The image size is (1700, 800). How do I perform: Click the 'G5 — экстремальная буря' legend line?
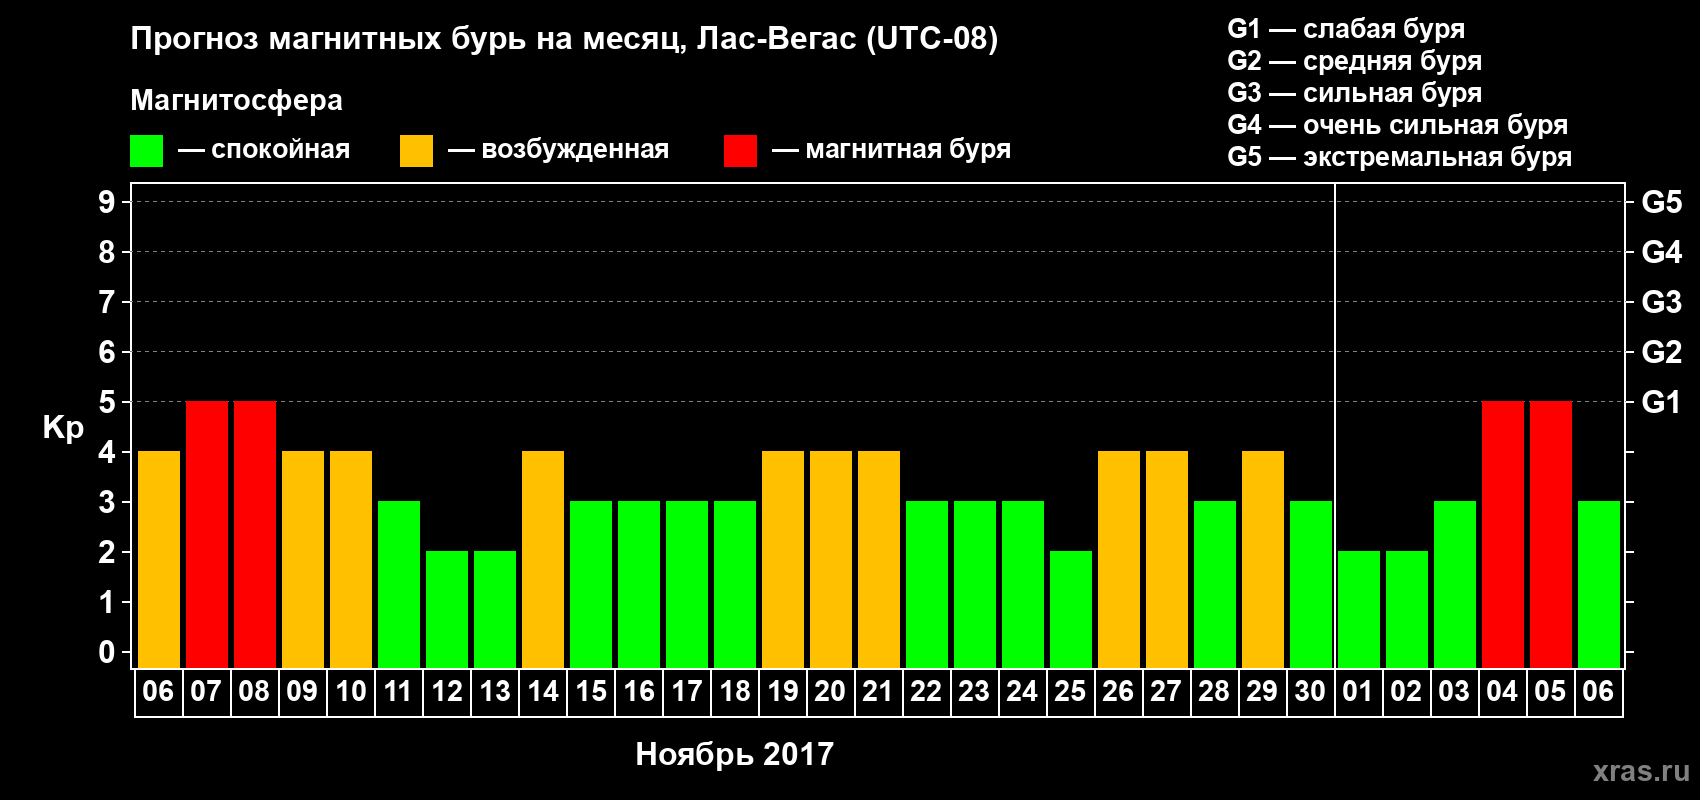[x=1399, y=157]
